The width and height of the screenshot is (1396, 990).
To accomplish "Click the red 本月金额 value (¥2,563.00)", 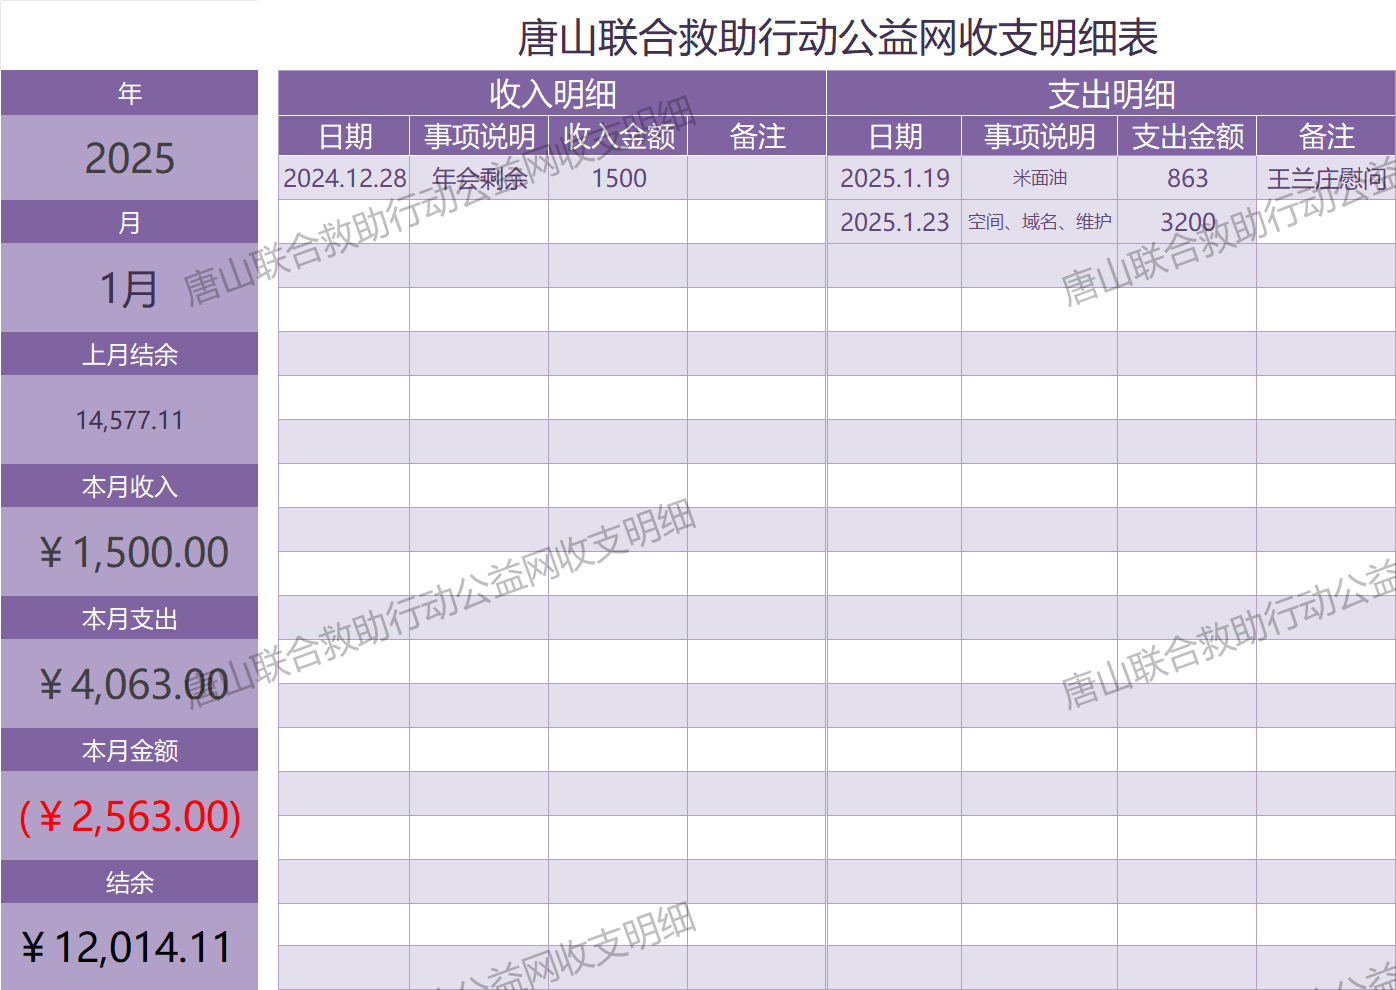I will point(130,816).
